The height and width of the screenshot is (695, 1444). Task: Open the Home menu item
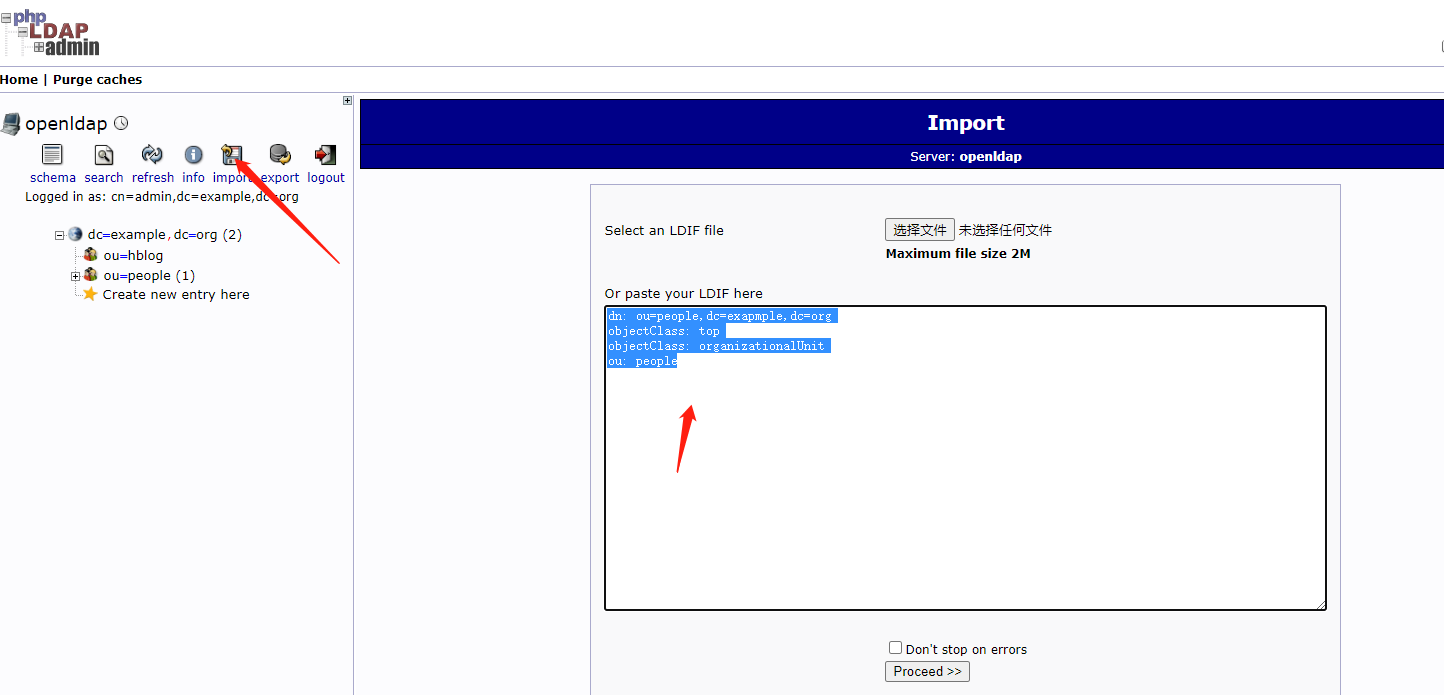(x=19, y=79)
